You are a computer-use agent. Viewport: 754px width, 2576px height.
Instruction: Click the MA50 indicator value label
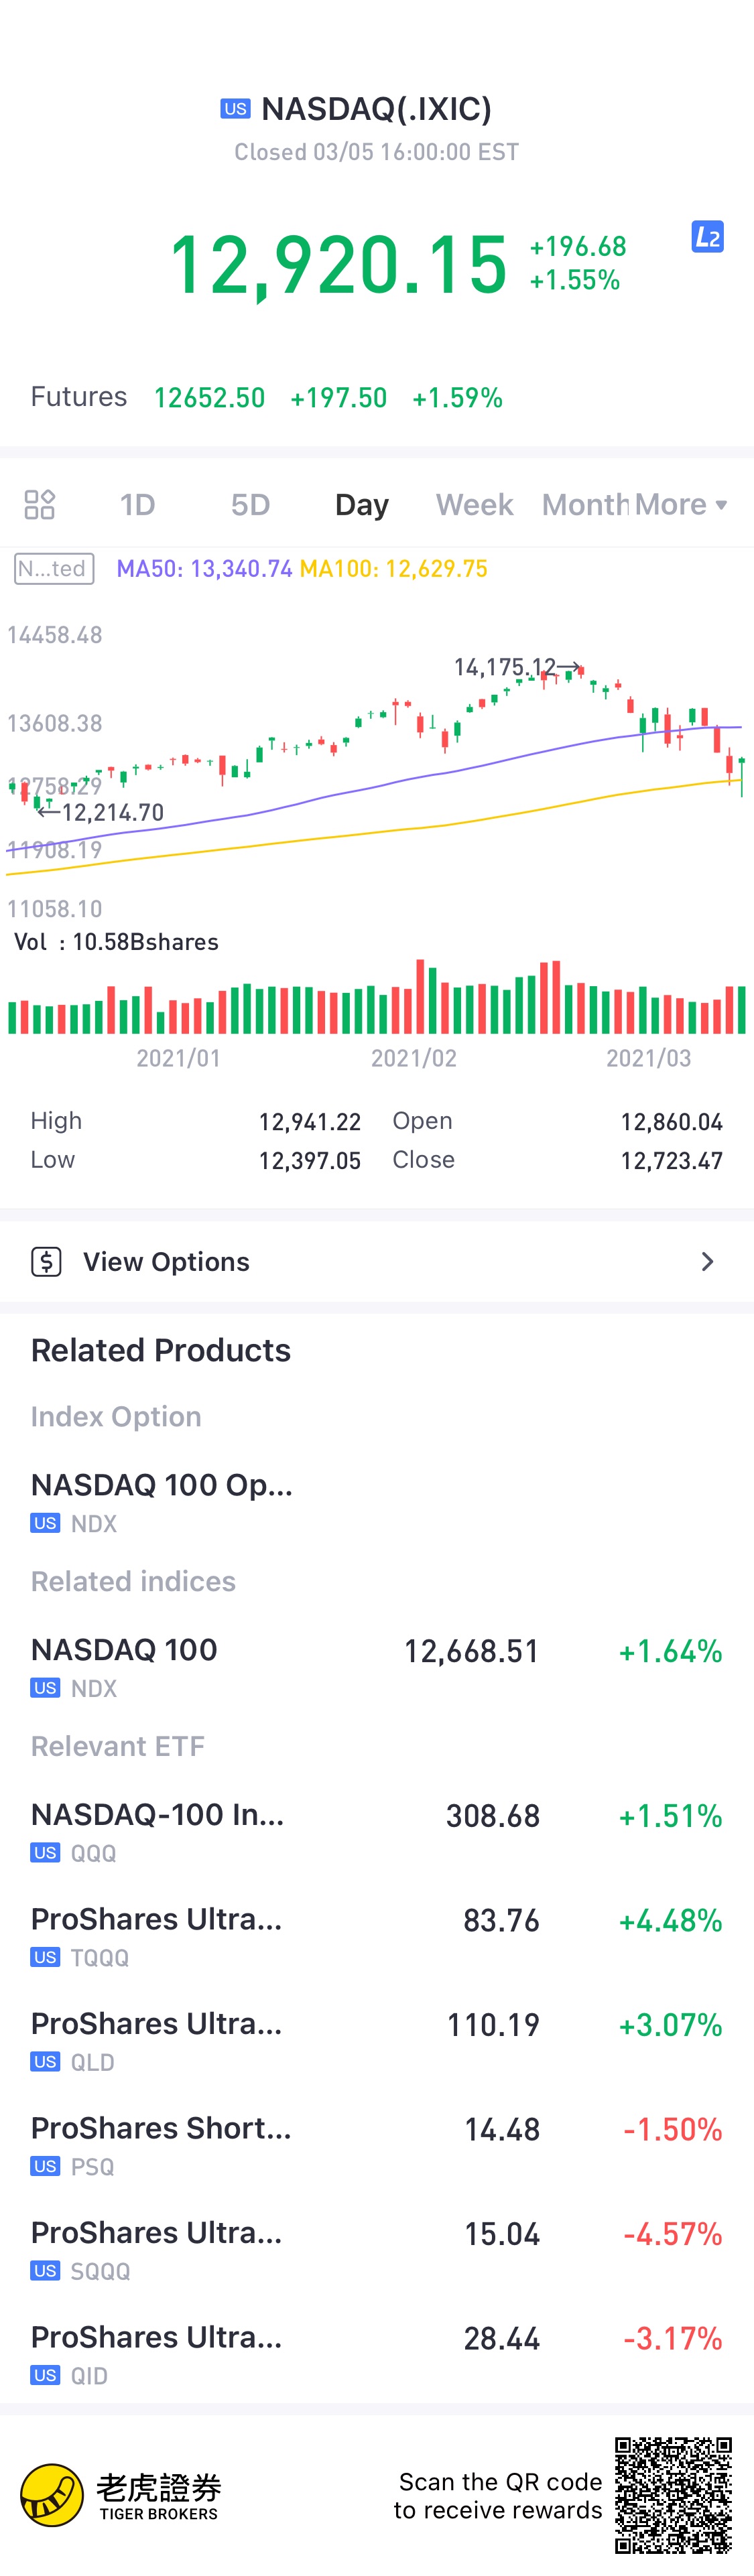point(204,569)
